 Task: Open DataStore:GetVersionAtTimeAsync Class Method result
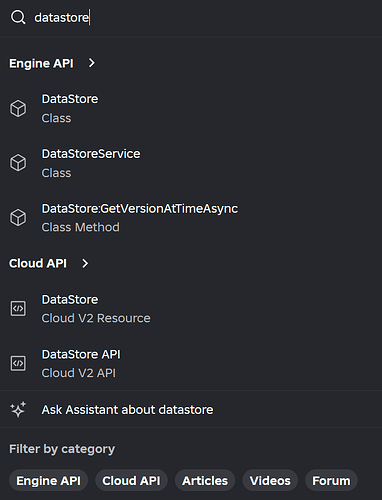[x=191, y=218]
